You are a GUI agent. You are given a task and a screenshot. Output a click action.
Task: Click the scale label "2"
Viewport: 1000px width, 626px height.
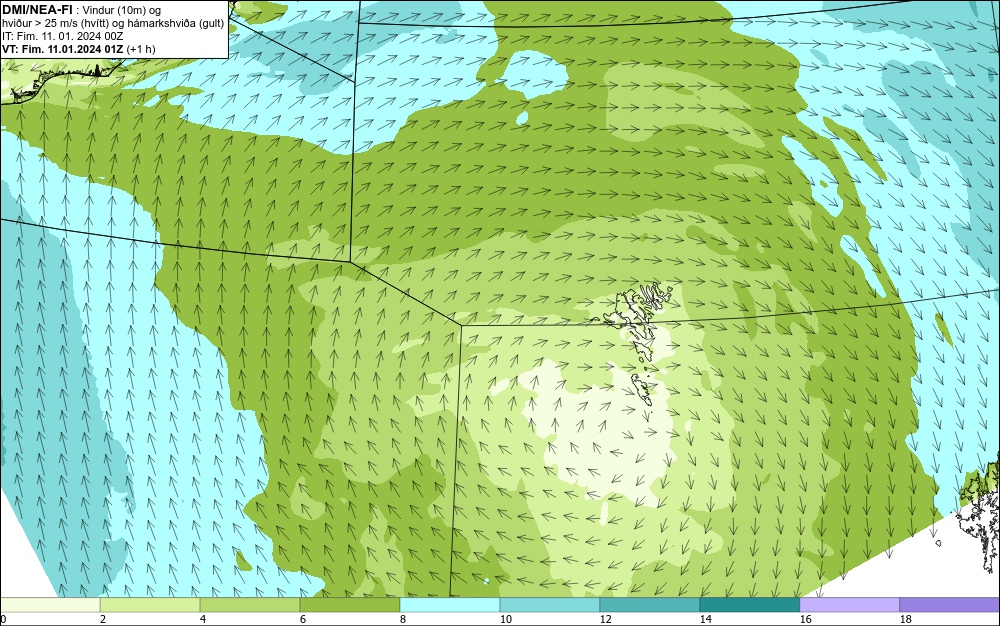pyautogui.click(x=103, y=619)
